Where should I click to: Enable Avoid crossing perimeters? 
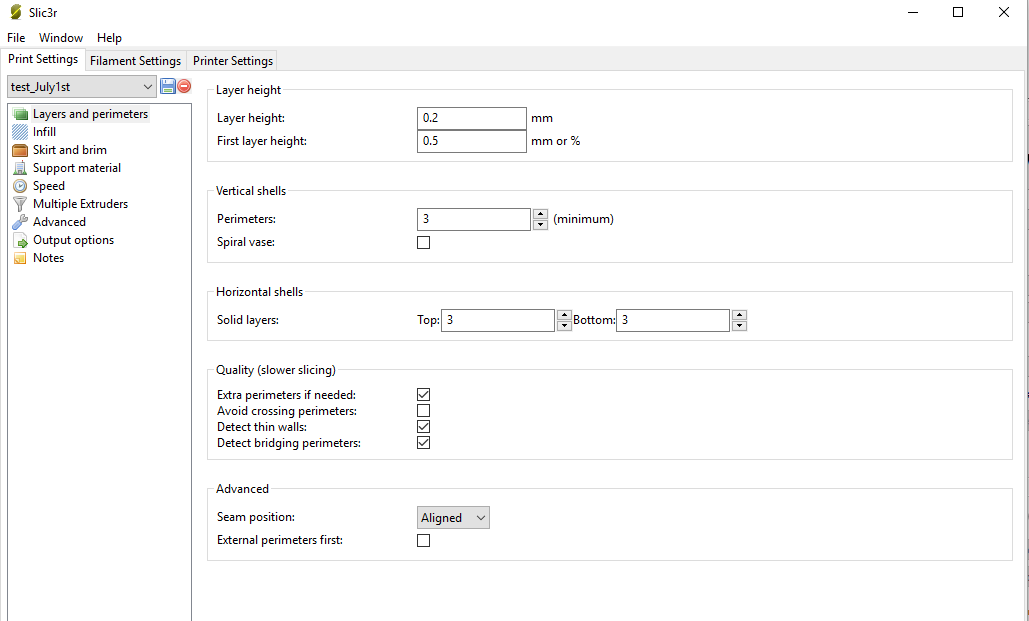tap(423, 411)
